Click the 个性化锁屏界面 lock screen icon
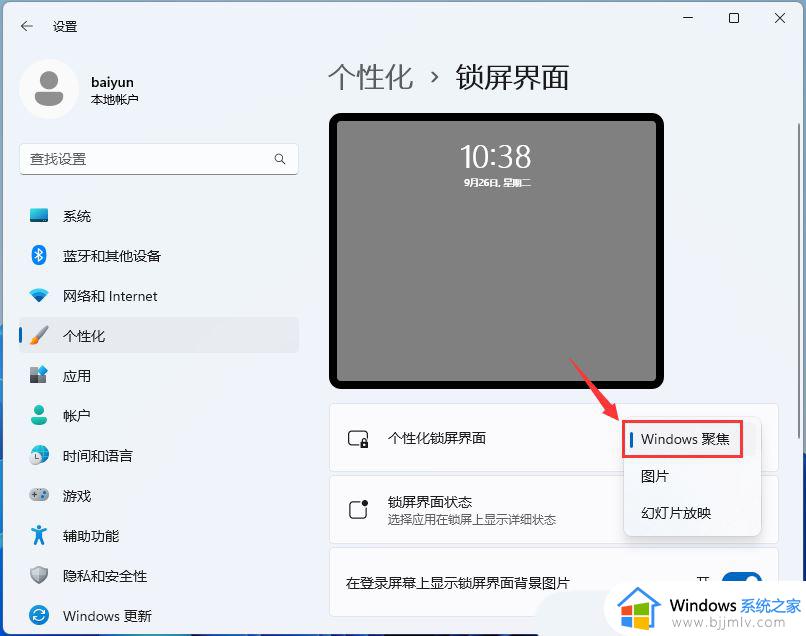The width and height of the screenshot is (806, 636). pyautogui.click(x=358, y=439)
